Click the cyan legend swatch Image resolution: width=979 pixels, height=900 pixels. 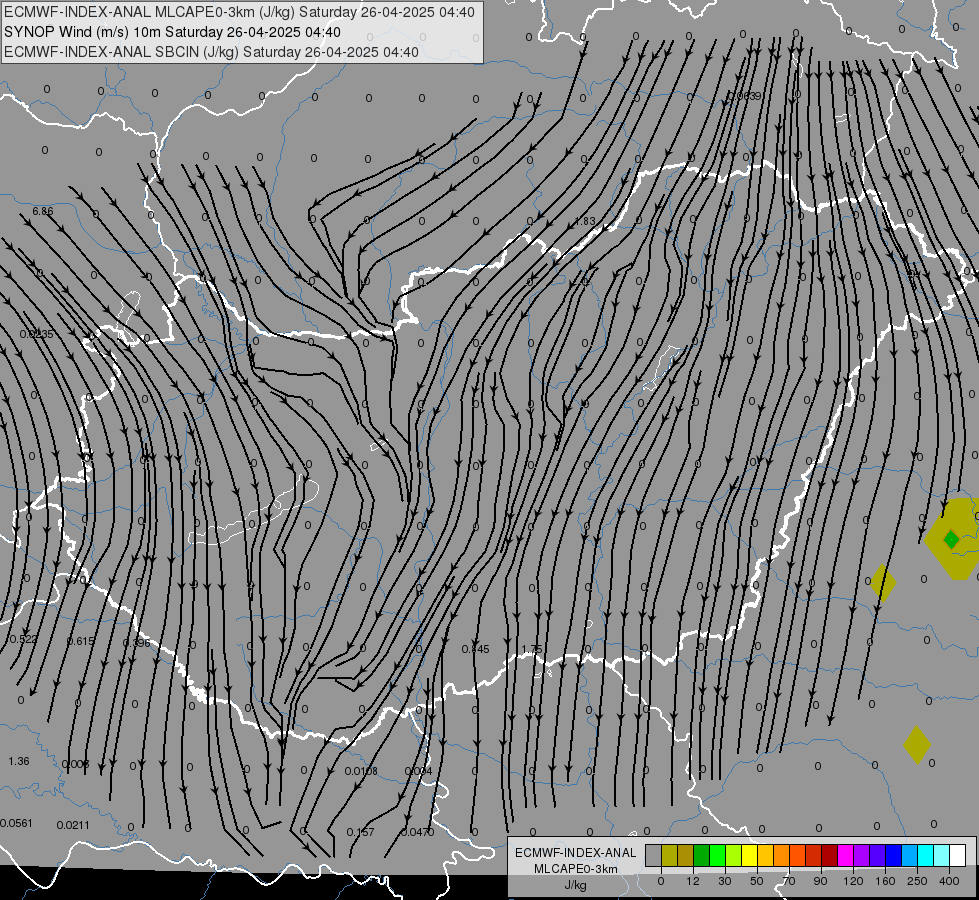point(925,855)
